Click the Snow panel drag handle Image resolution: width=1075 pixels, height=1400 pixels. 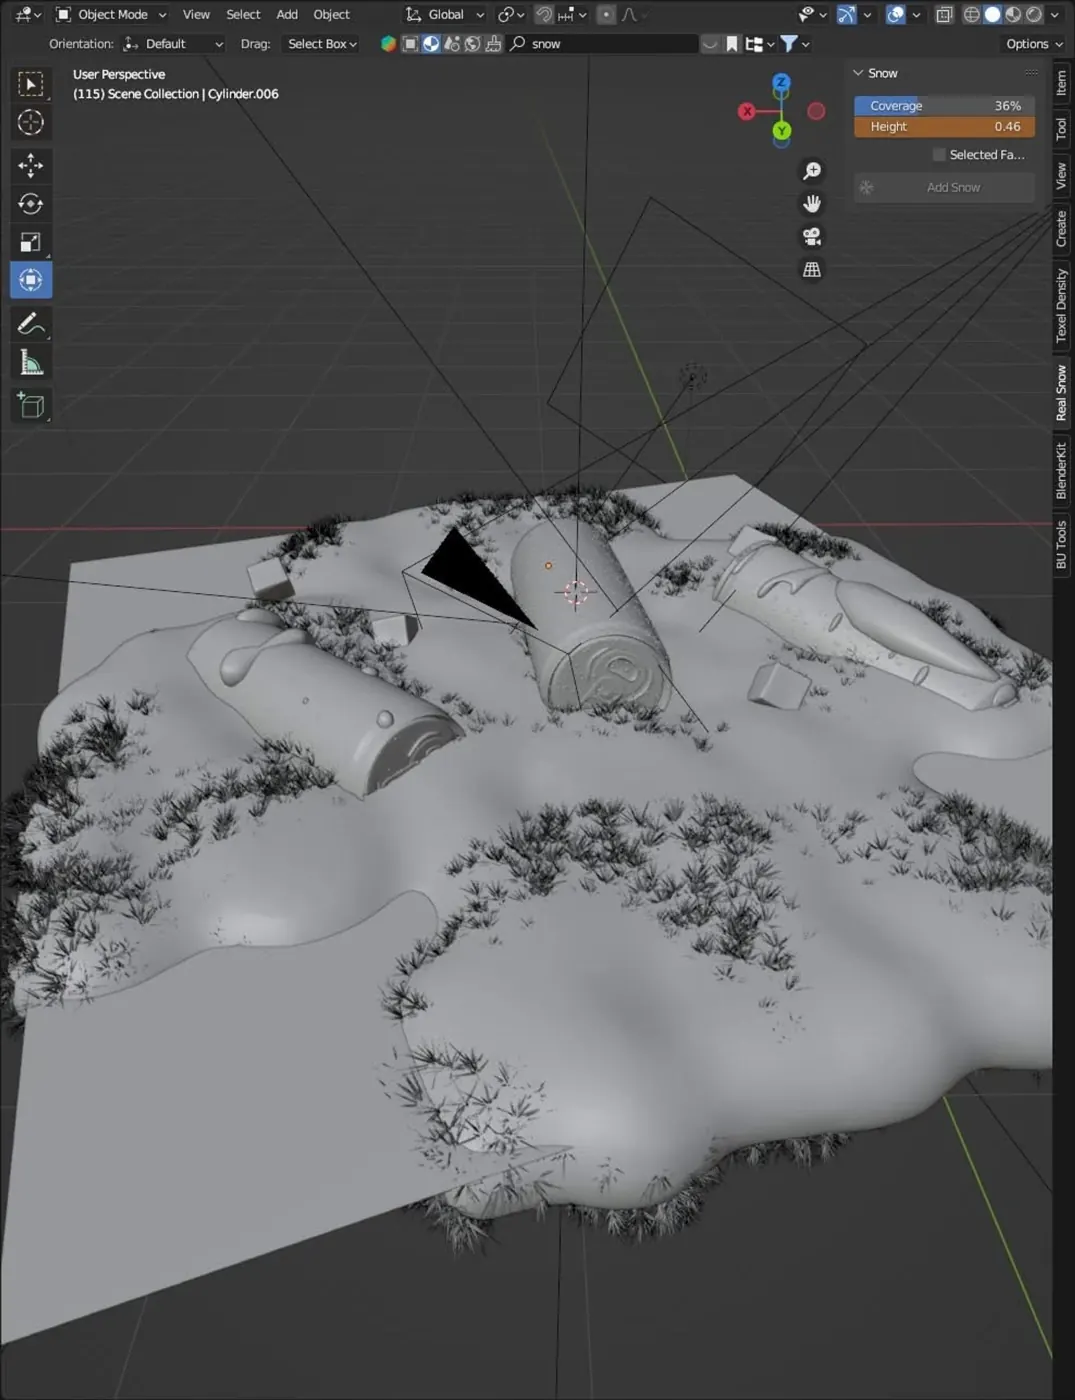tap(1031, 73)
